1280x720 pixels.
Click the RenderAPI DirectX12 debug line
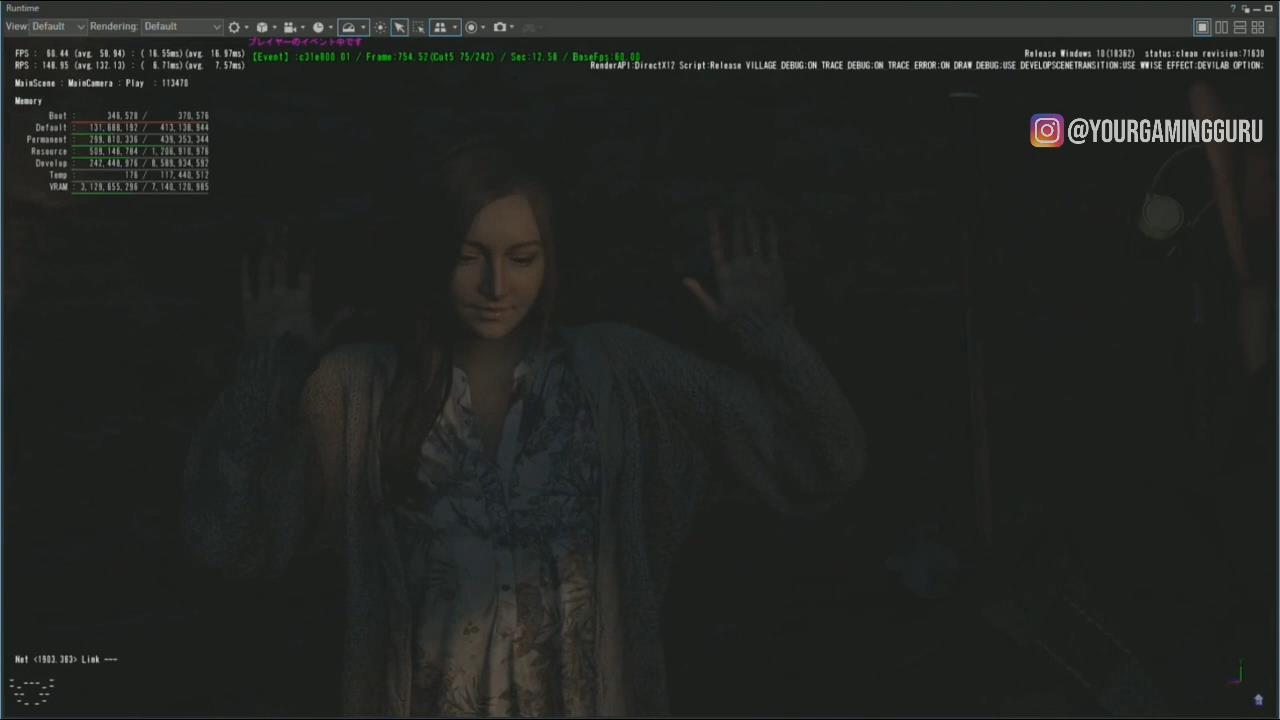click(x=927, y=66)
